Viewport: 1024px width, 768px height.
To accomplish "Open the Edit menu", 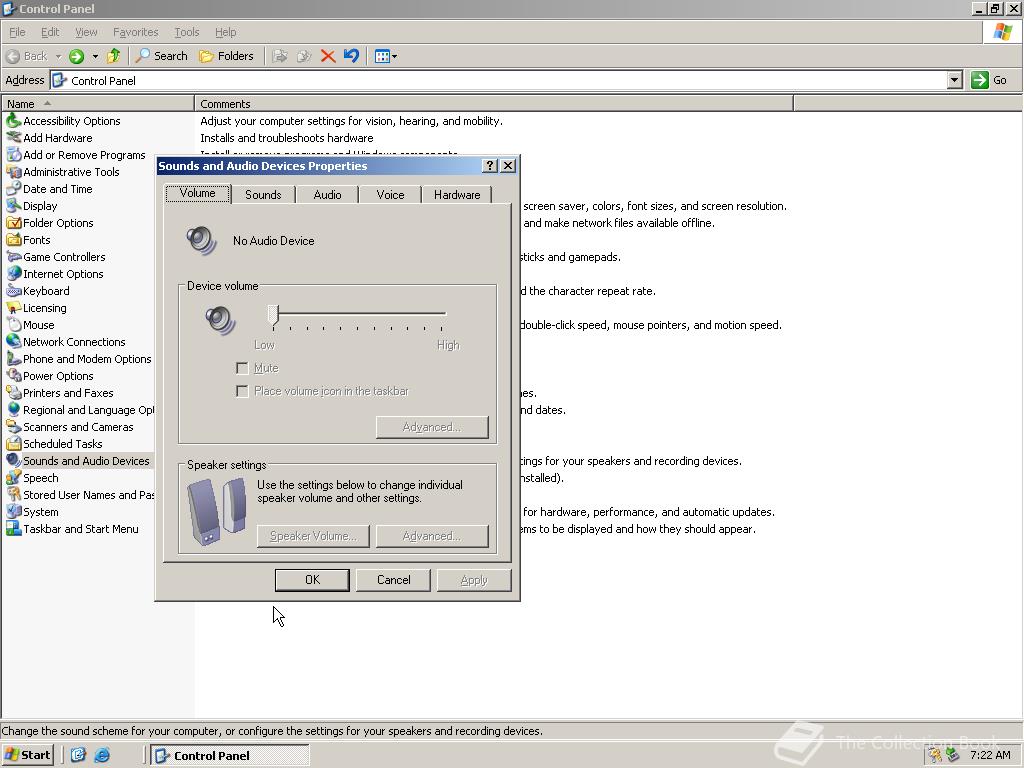I will 50,32.
